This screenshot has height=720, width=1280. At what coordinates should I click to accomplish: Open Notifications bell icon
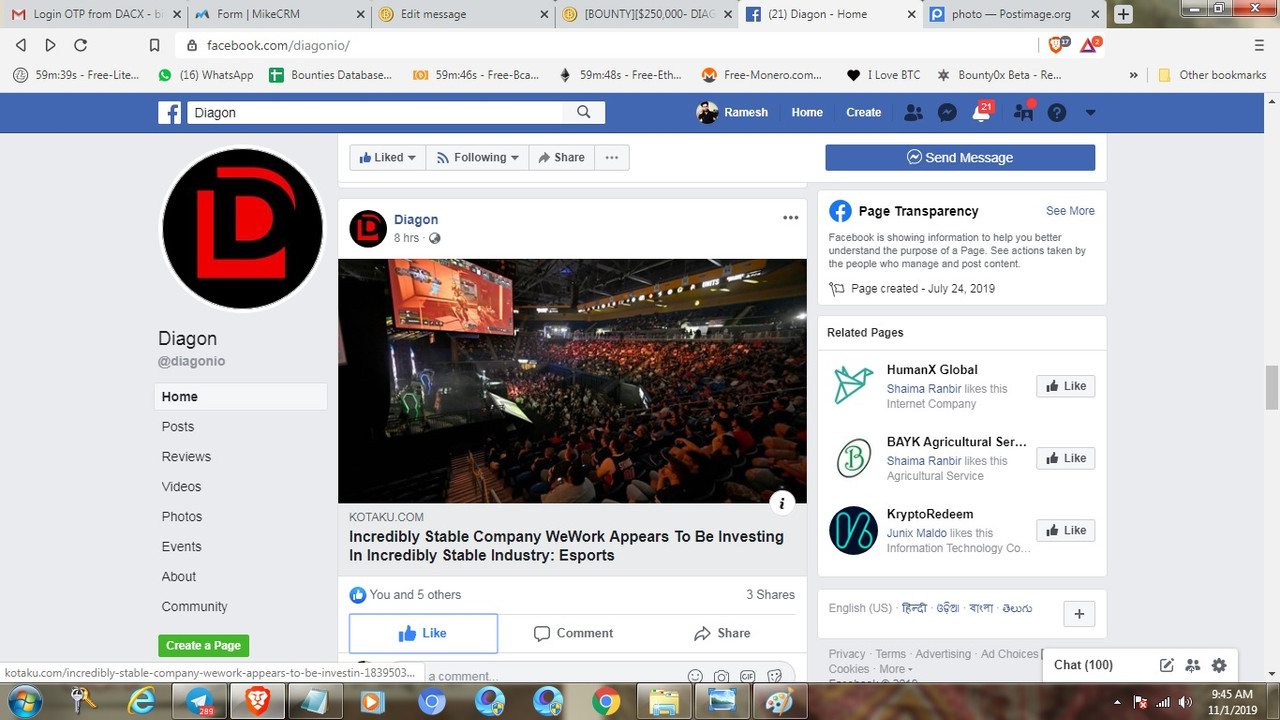click(x=981, y=113)
